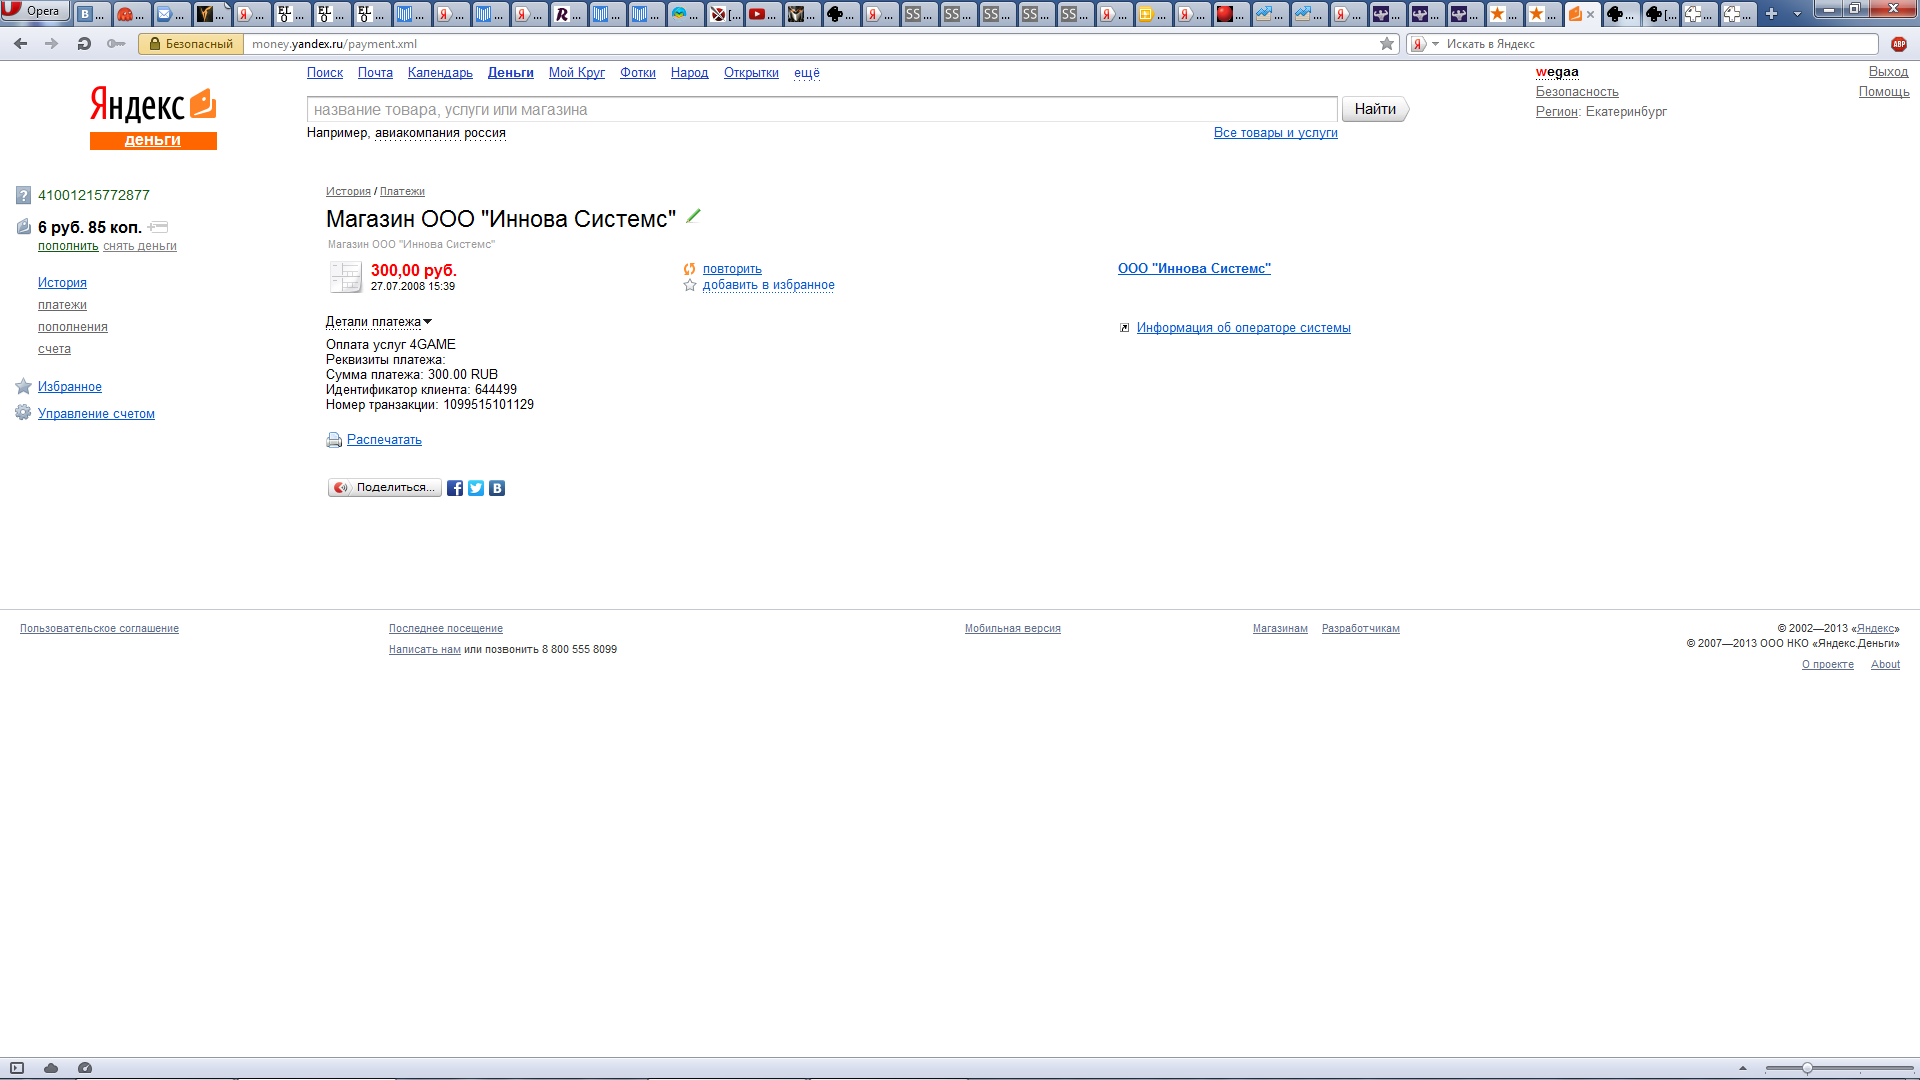1920x1080 pixels.
Task: Click the 'Безопасность' link under the username
Action: [1577, 92]
